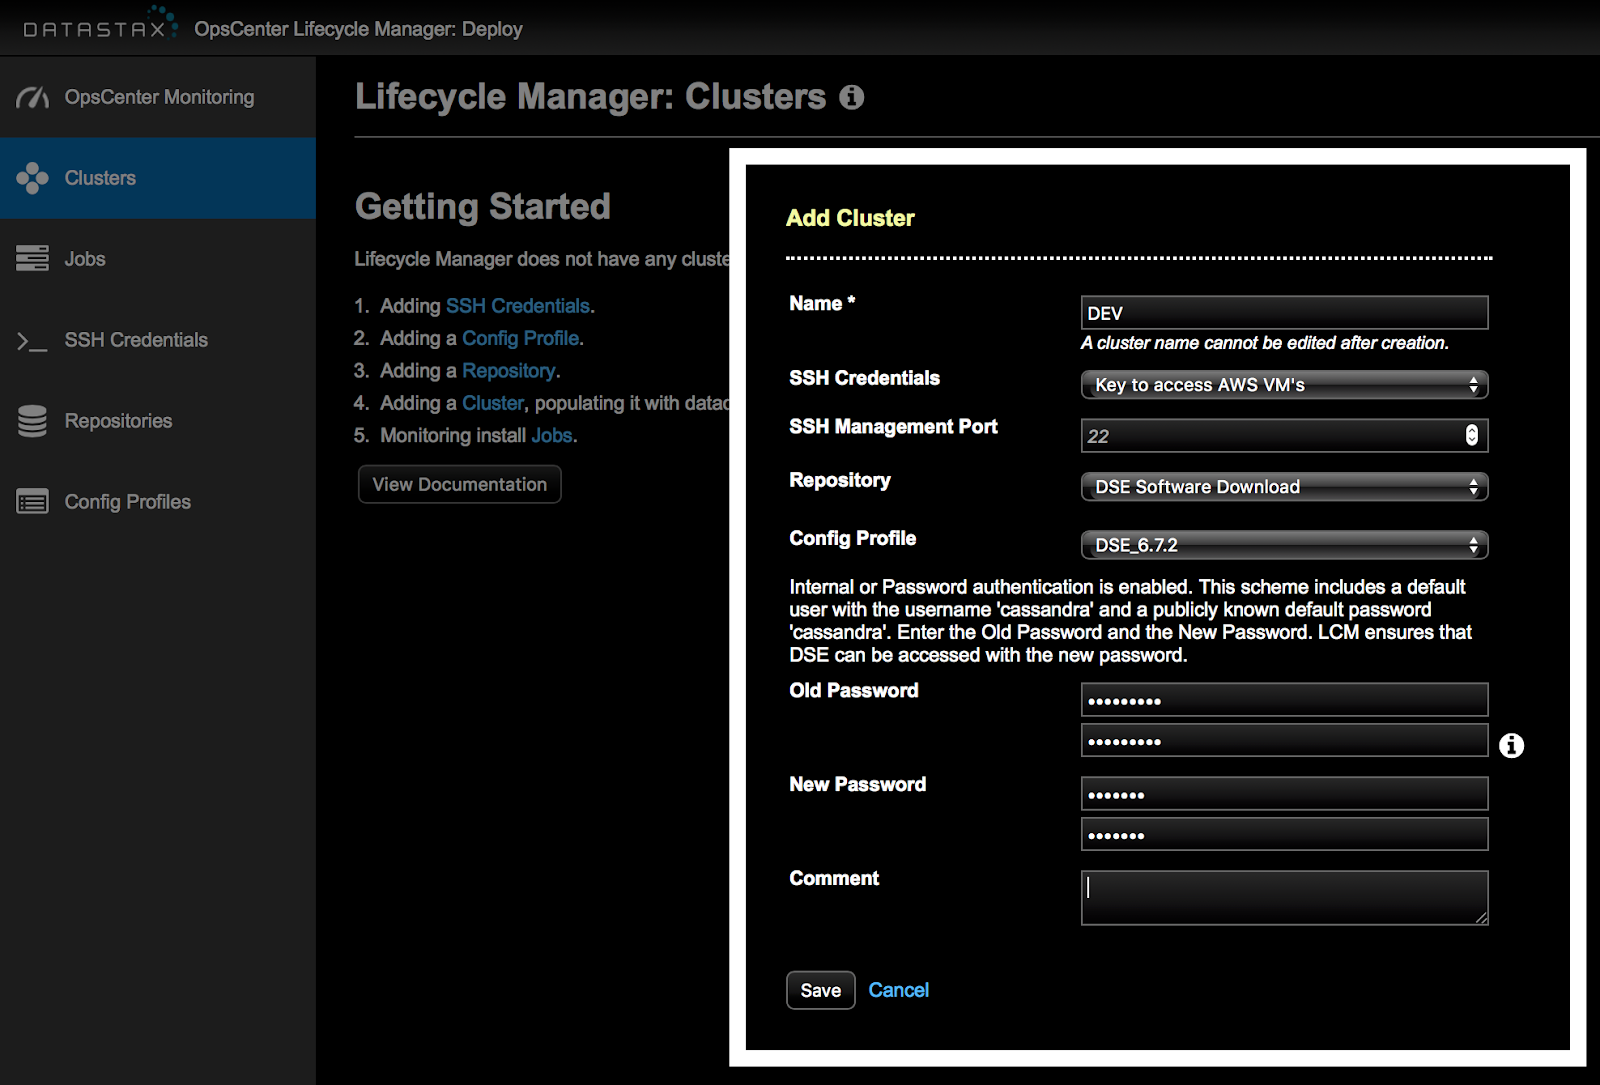Image resolution: width=1600 pixels, height=1085 pixels.
Task: Follow the Cluster link in Getting Started
Action: pyautogui.click(x=492, y=403)
